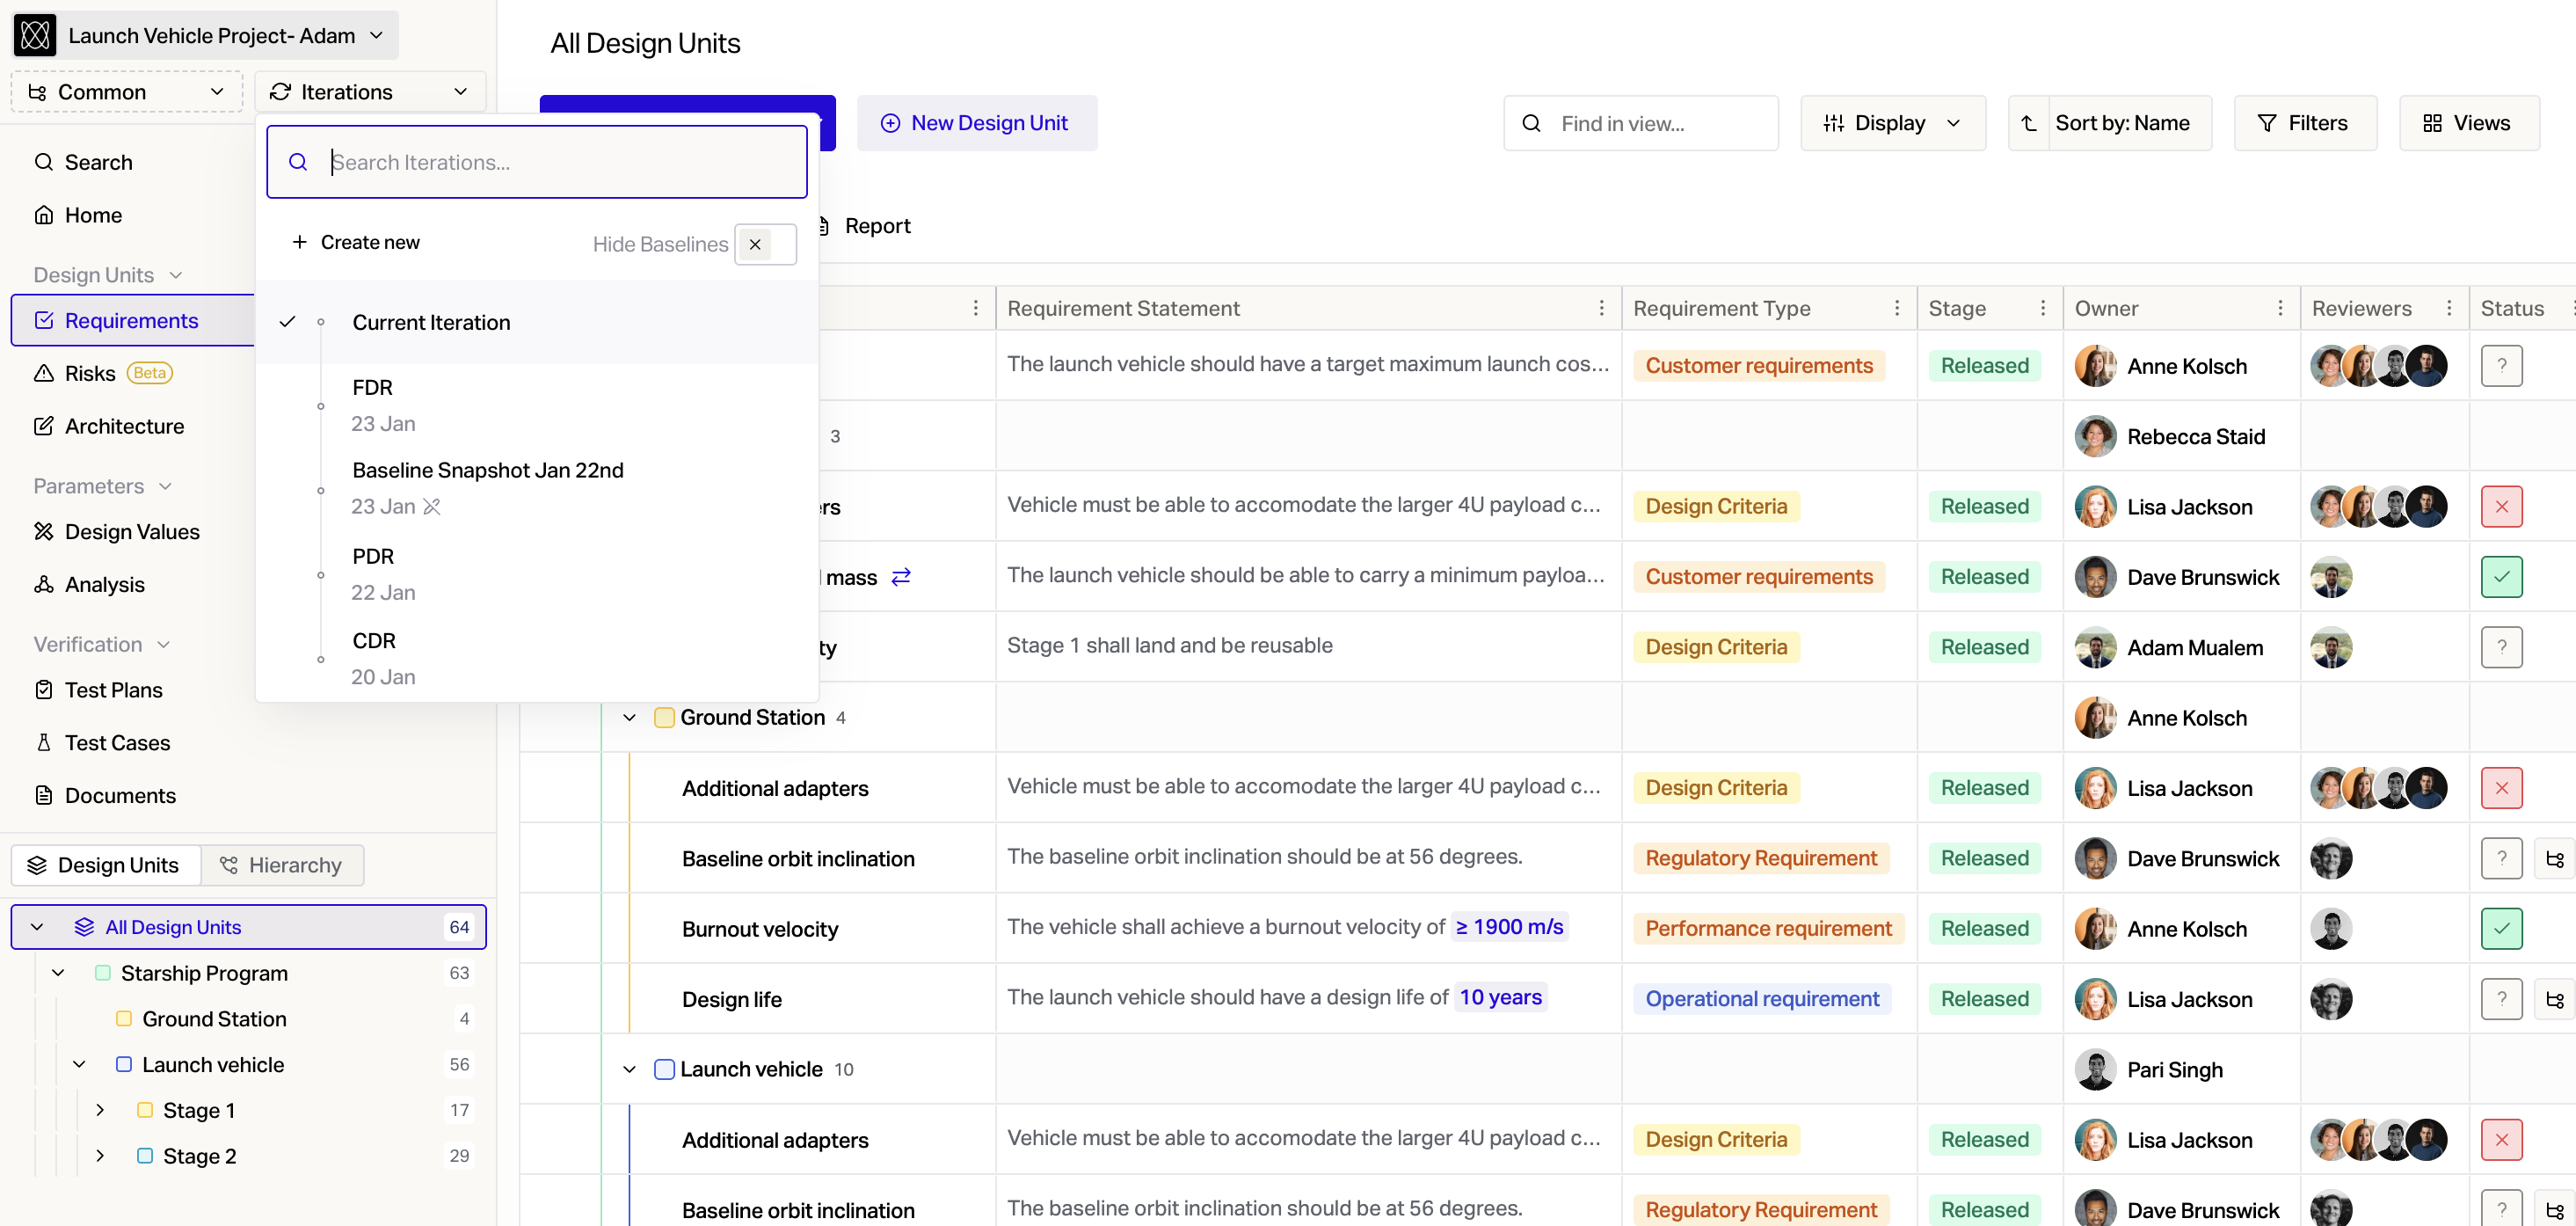Viewport: 2576px width, 1226px height.
Task: Expand Stage 2 tree node
Action: click(x=100, y=1156)
